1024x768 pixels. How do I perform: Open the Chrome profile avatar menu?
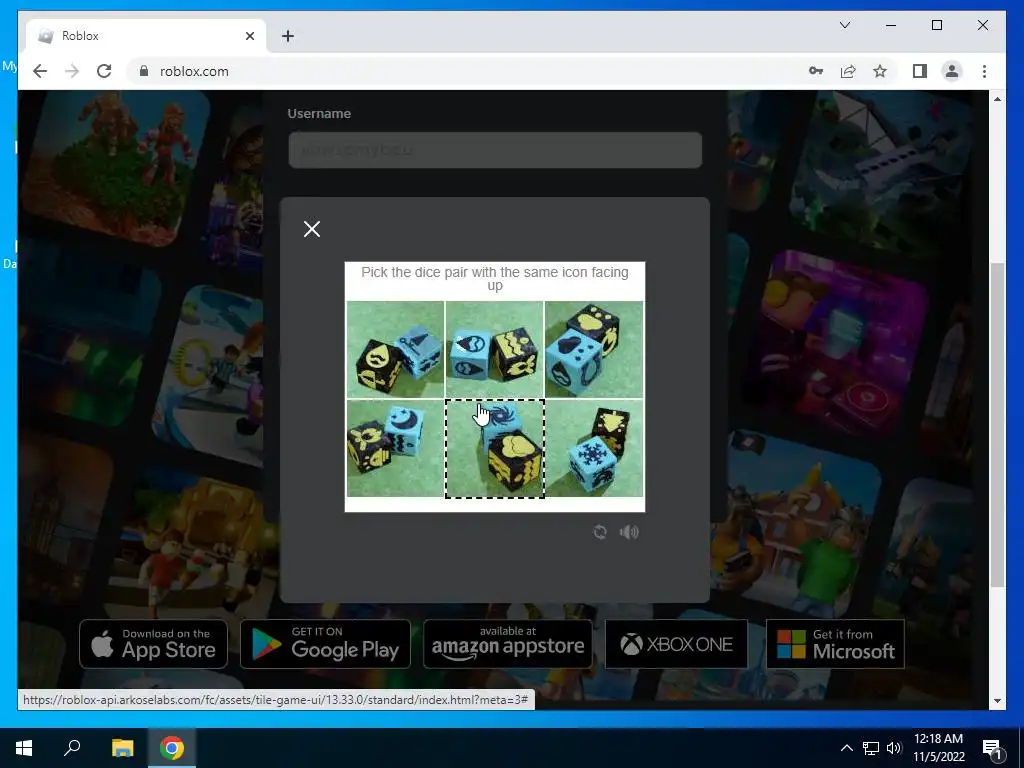point(952,71)
